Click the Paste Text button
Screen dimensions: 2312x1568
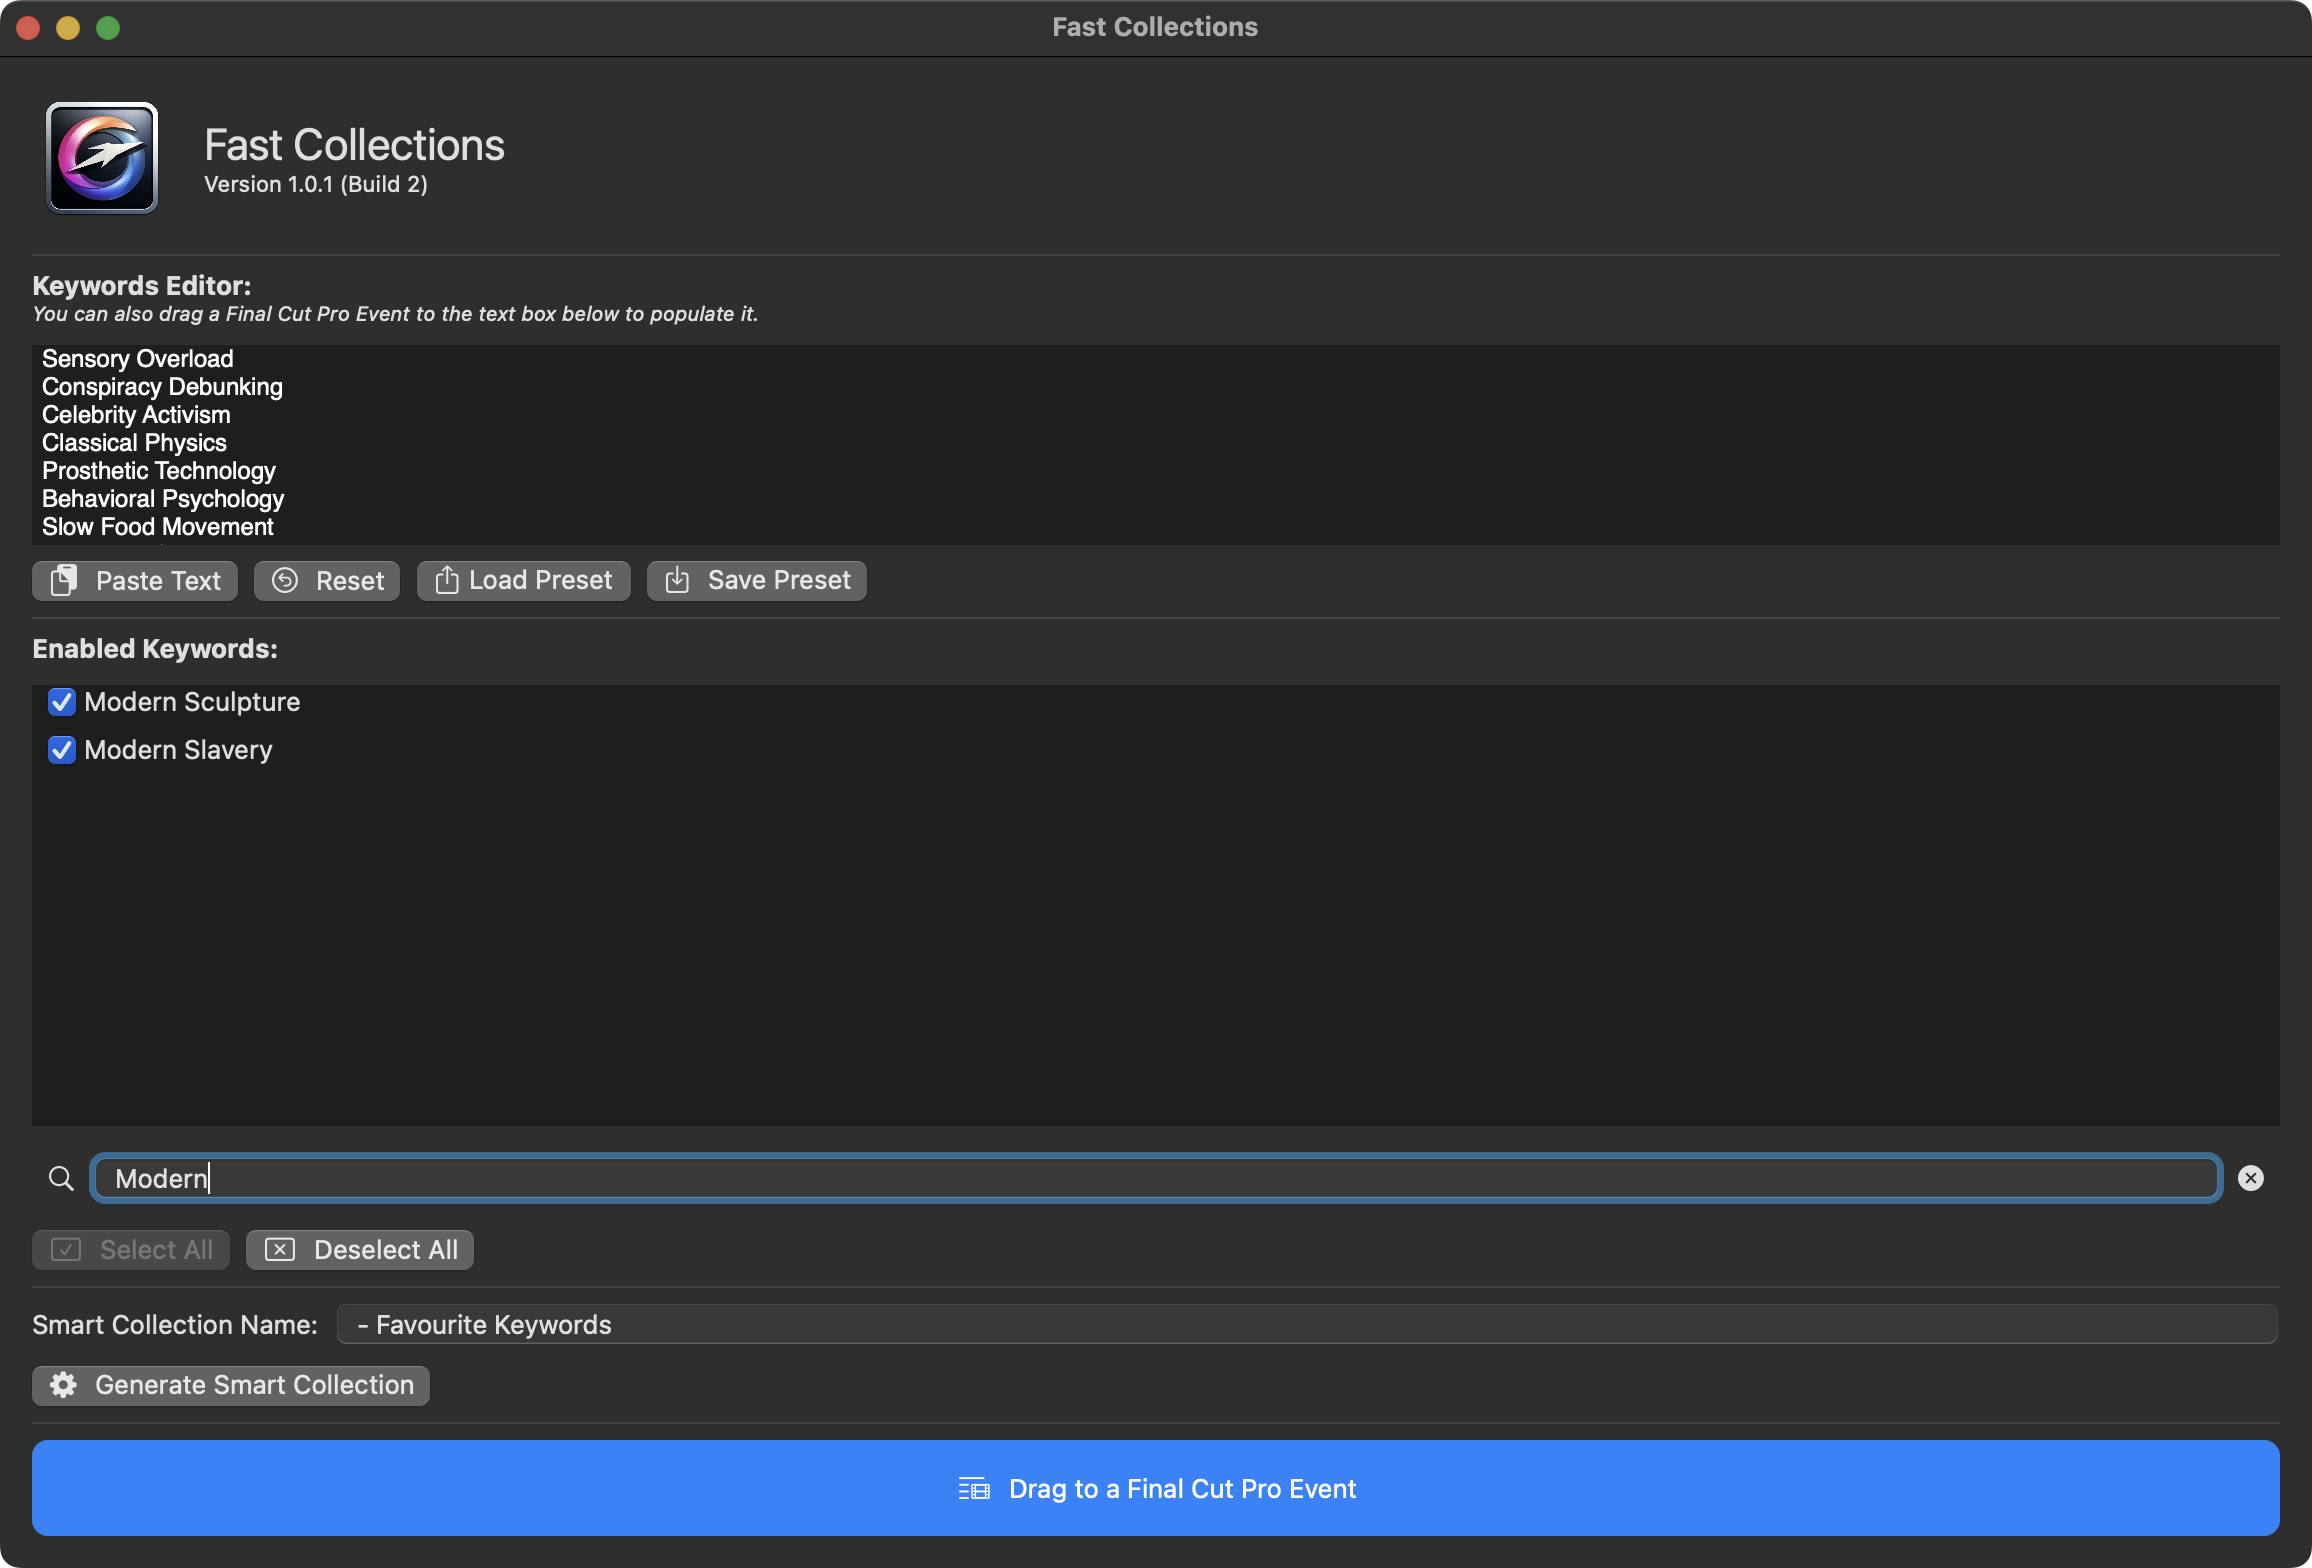[135, 581]
